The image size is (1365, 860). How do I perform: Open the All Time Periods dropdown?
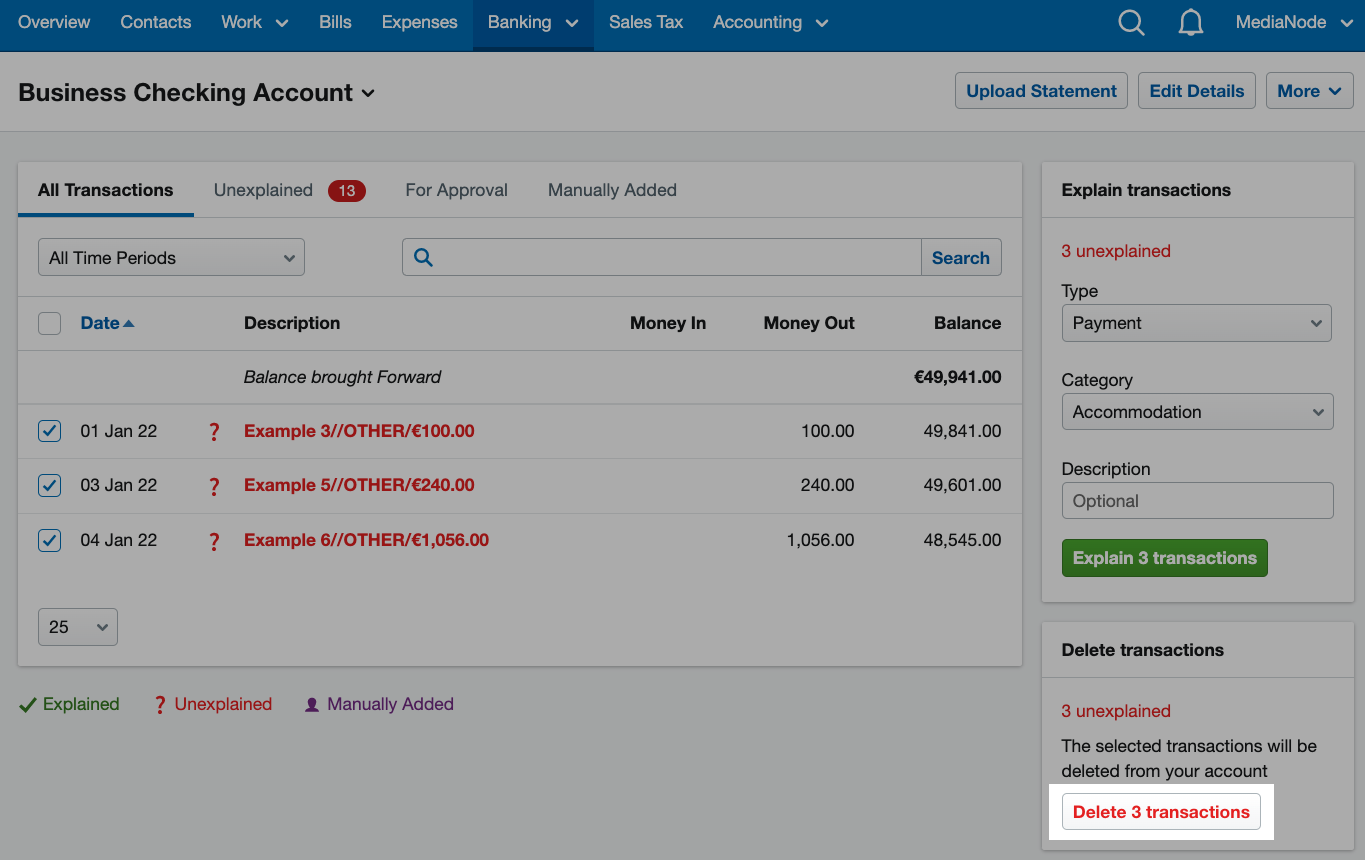171,257
